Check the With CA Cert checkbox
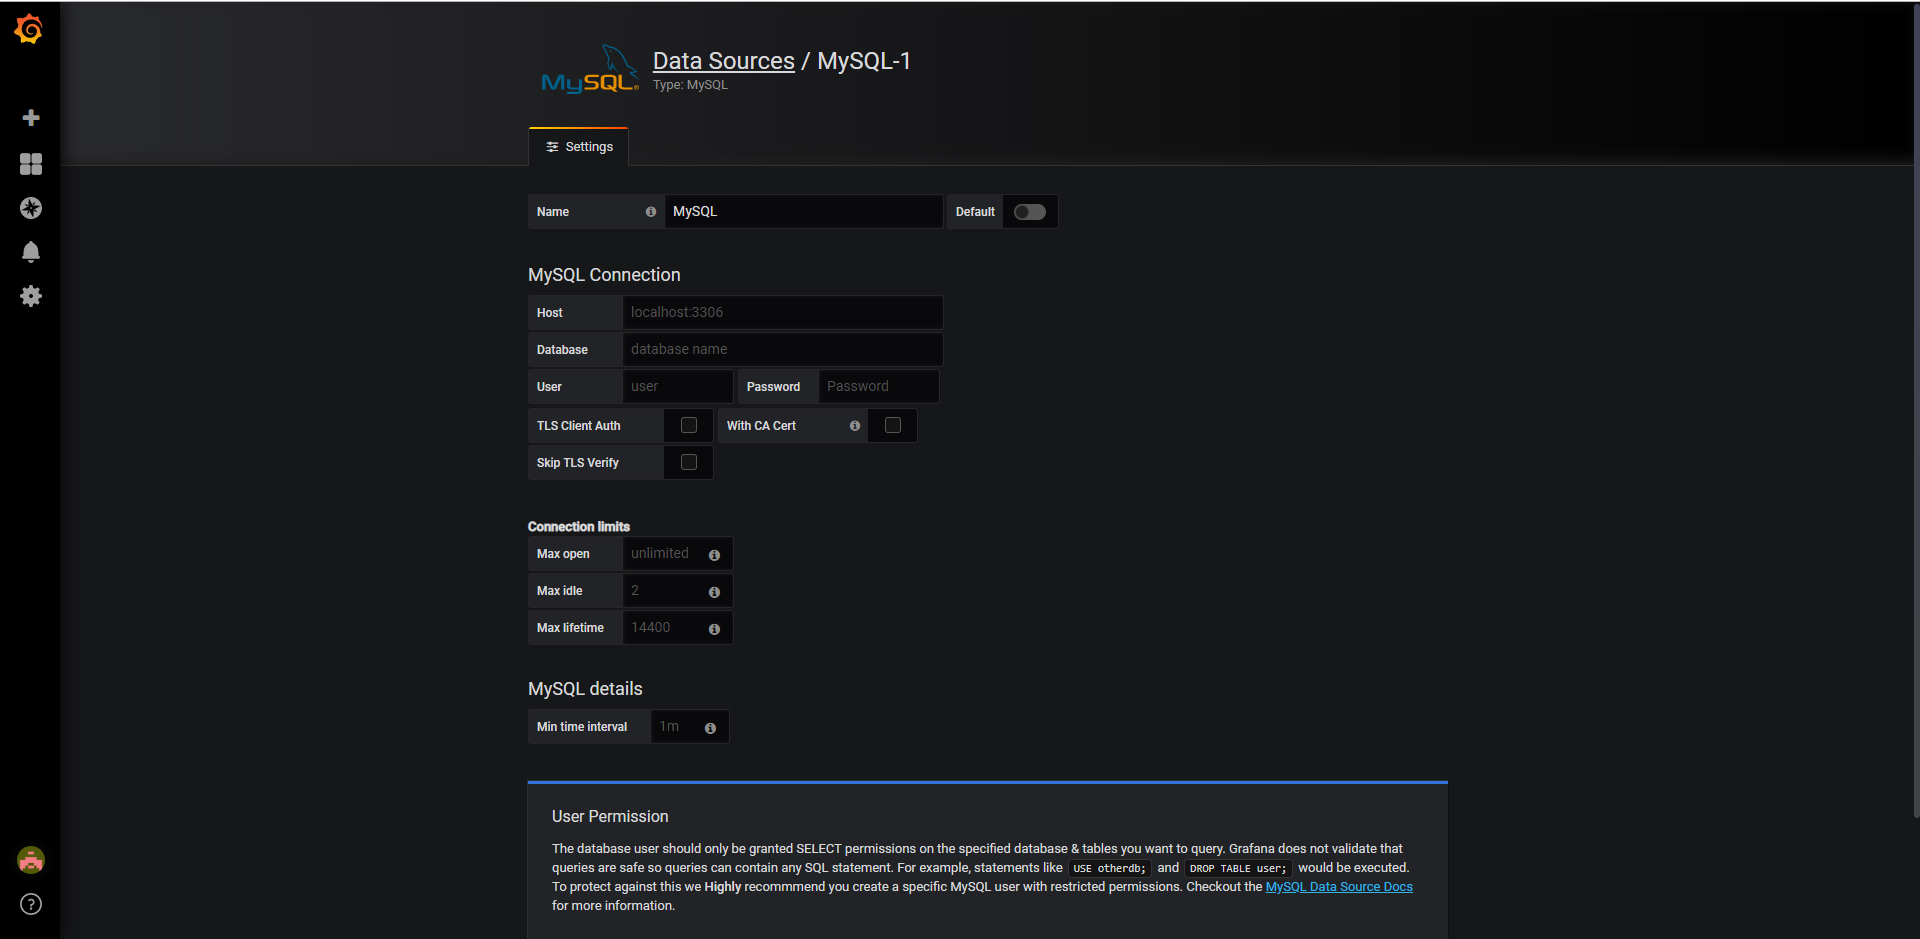The height and width of the screenshot is (939, 1920). click(893, 426)
